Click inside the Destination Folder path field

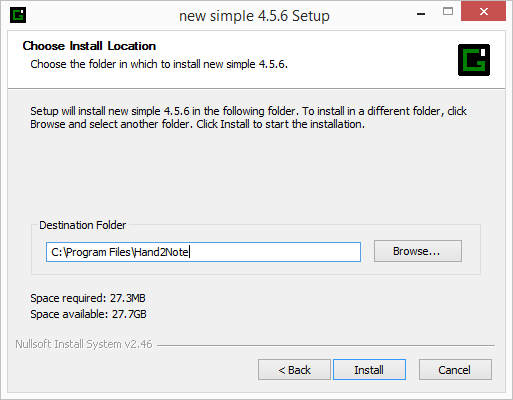tap(203, 252)
